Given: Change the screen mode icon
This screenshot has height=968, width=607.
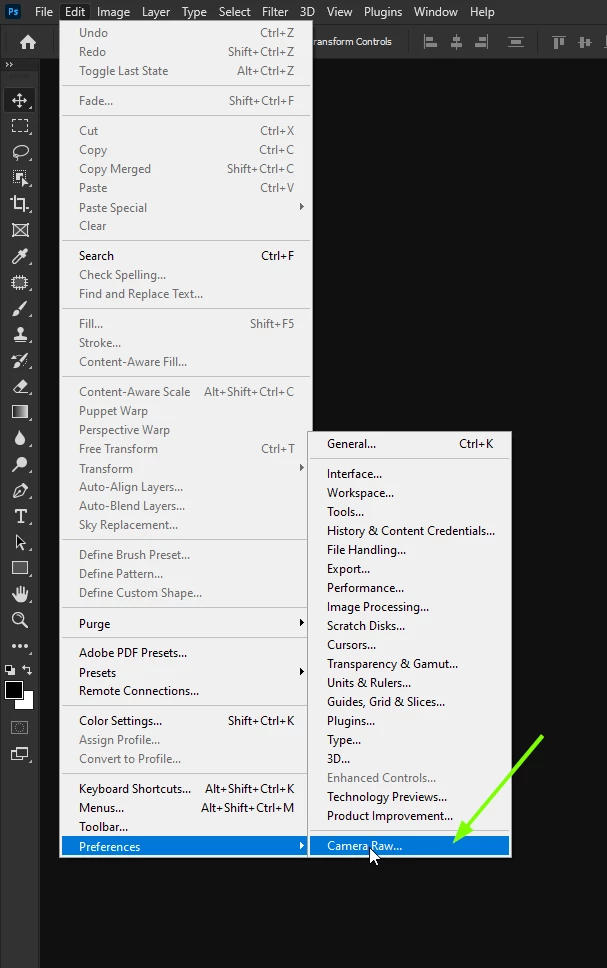Looking at the screenshot, I should [x=20, y=754].
